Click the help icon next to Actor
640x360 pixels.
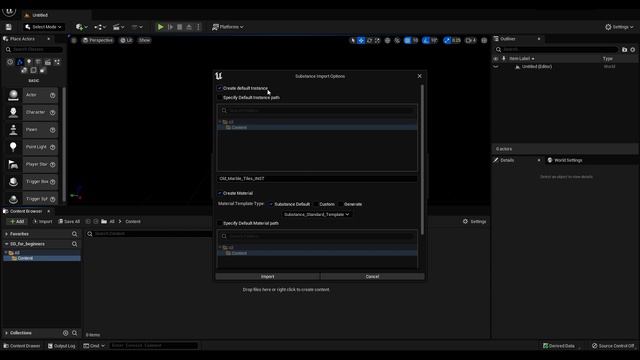[x=53, y=95]
